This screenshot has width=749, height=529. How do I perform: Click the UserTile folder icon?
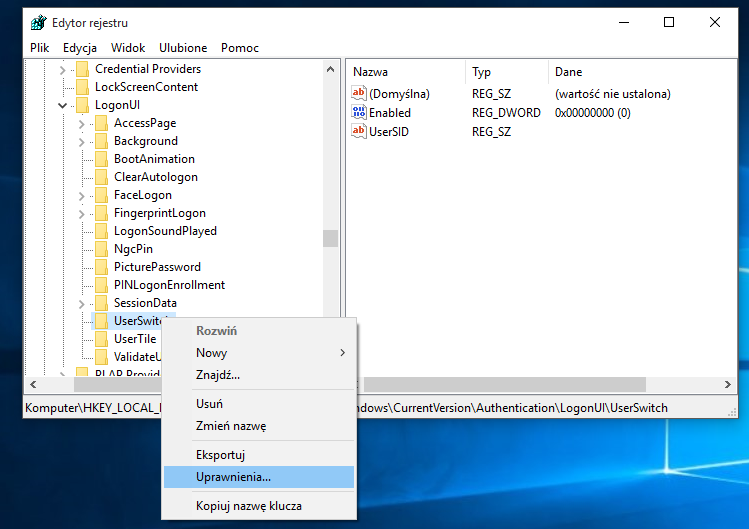101,339
